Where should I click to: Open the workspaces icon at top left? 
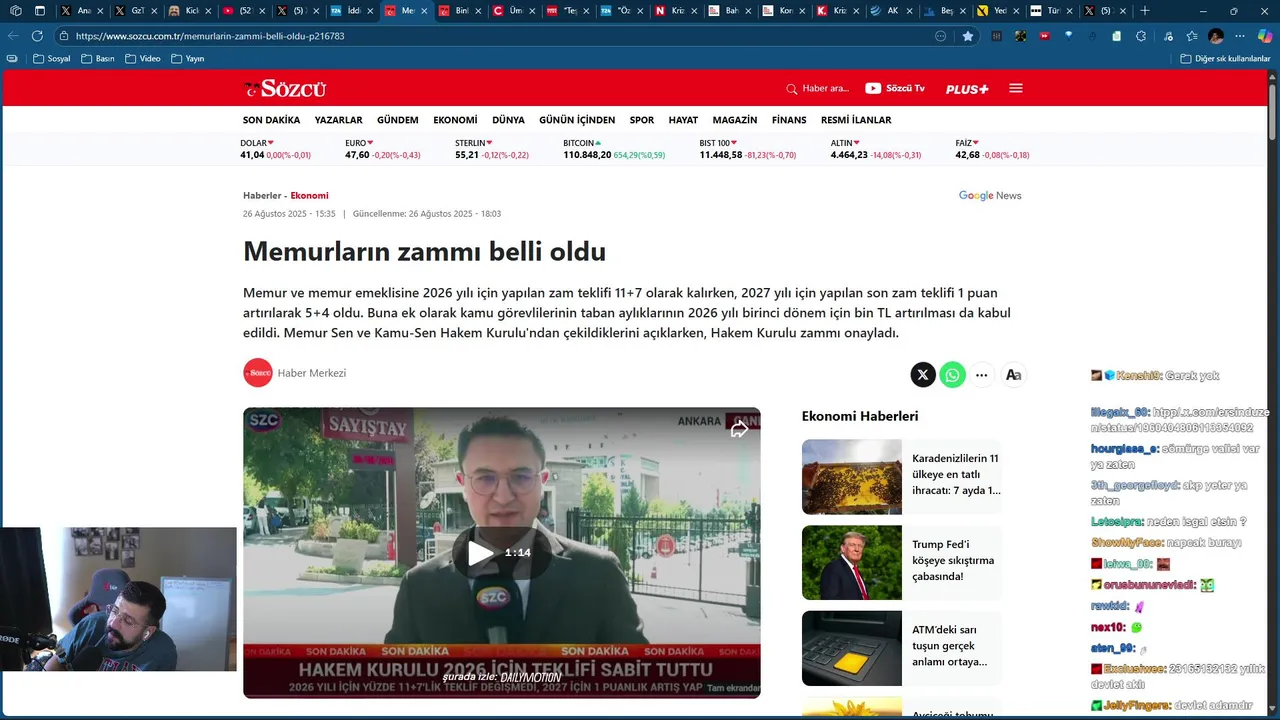click(x=14, y=11)
